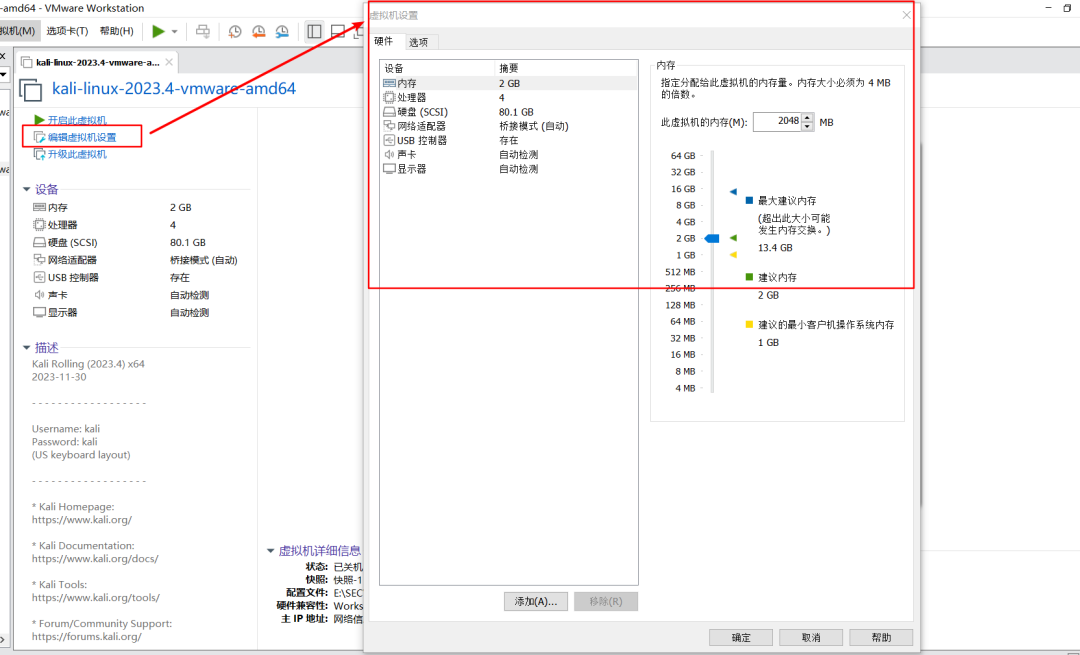Toggle the library sidebar view icon
The image size is (1080, 655).
pyautogui.click(x=315, y=32)
